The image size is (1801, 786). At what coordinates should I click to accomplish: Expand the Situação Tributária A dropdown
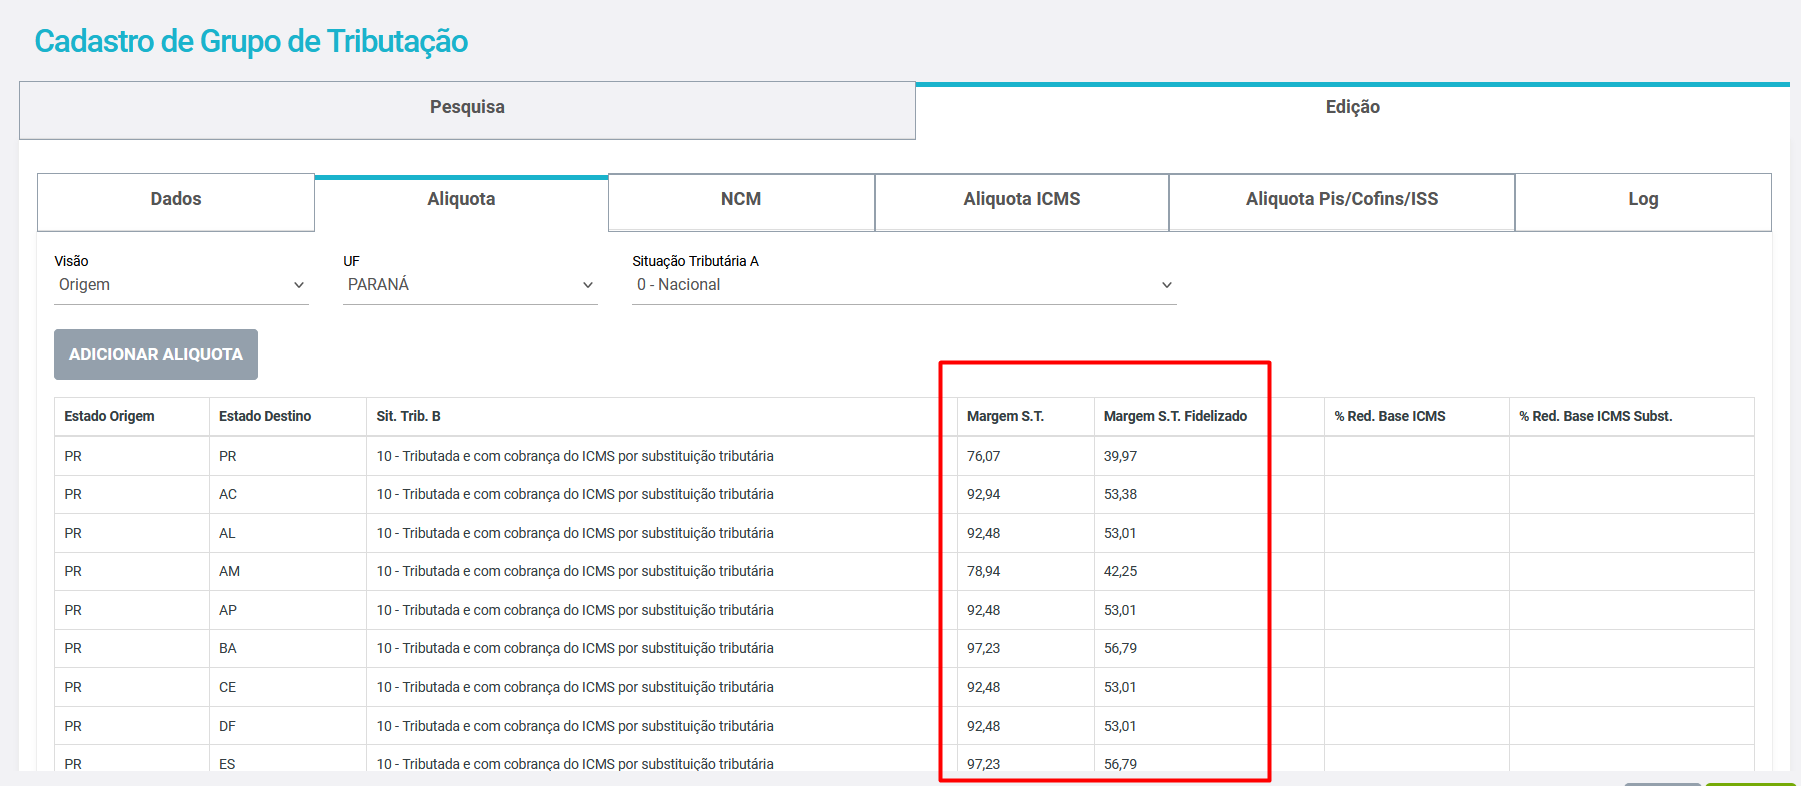coord(904,285)
